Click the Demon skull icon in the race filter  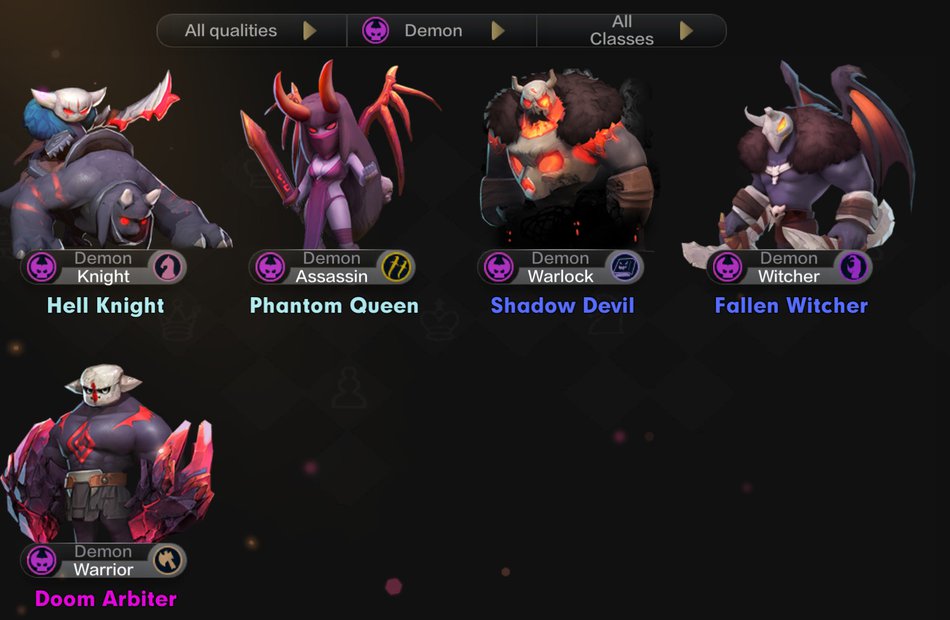click(x=376, y=30)
